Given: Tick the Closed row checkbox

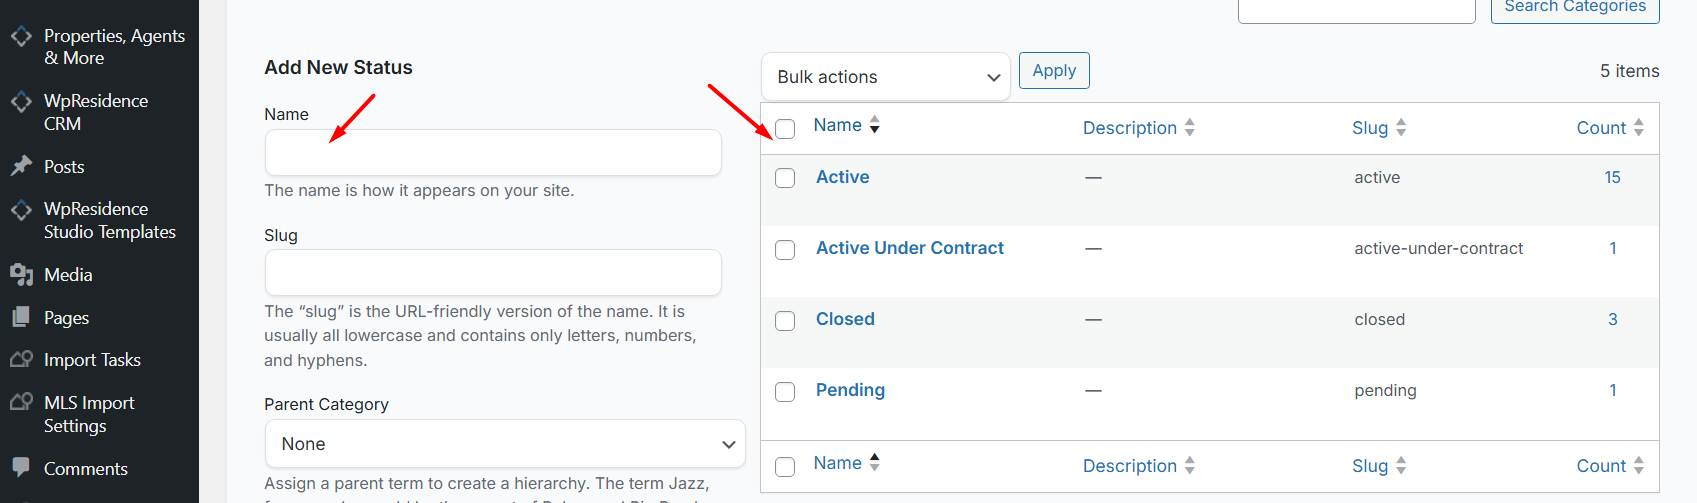Looking at the screenshot, I should [x=785, y=320].
